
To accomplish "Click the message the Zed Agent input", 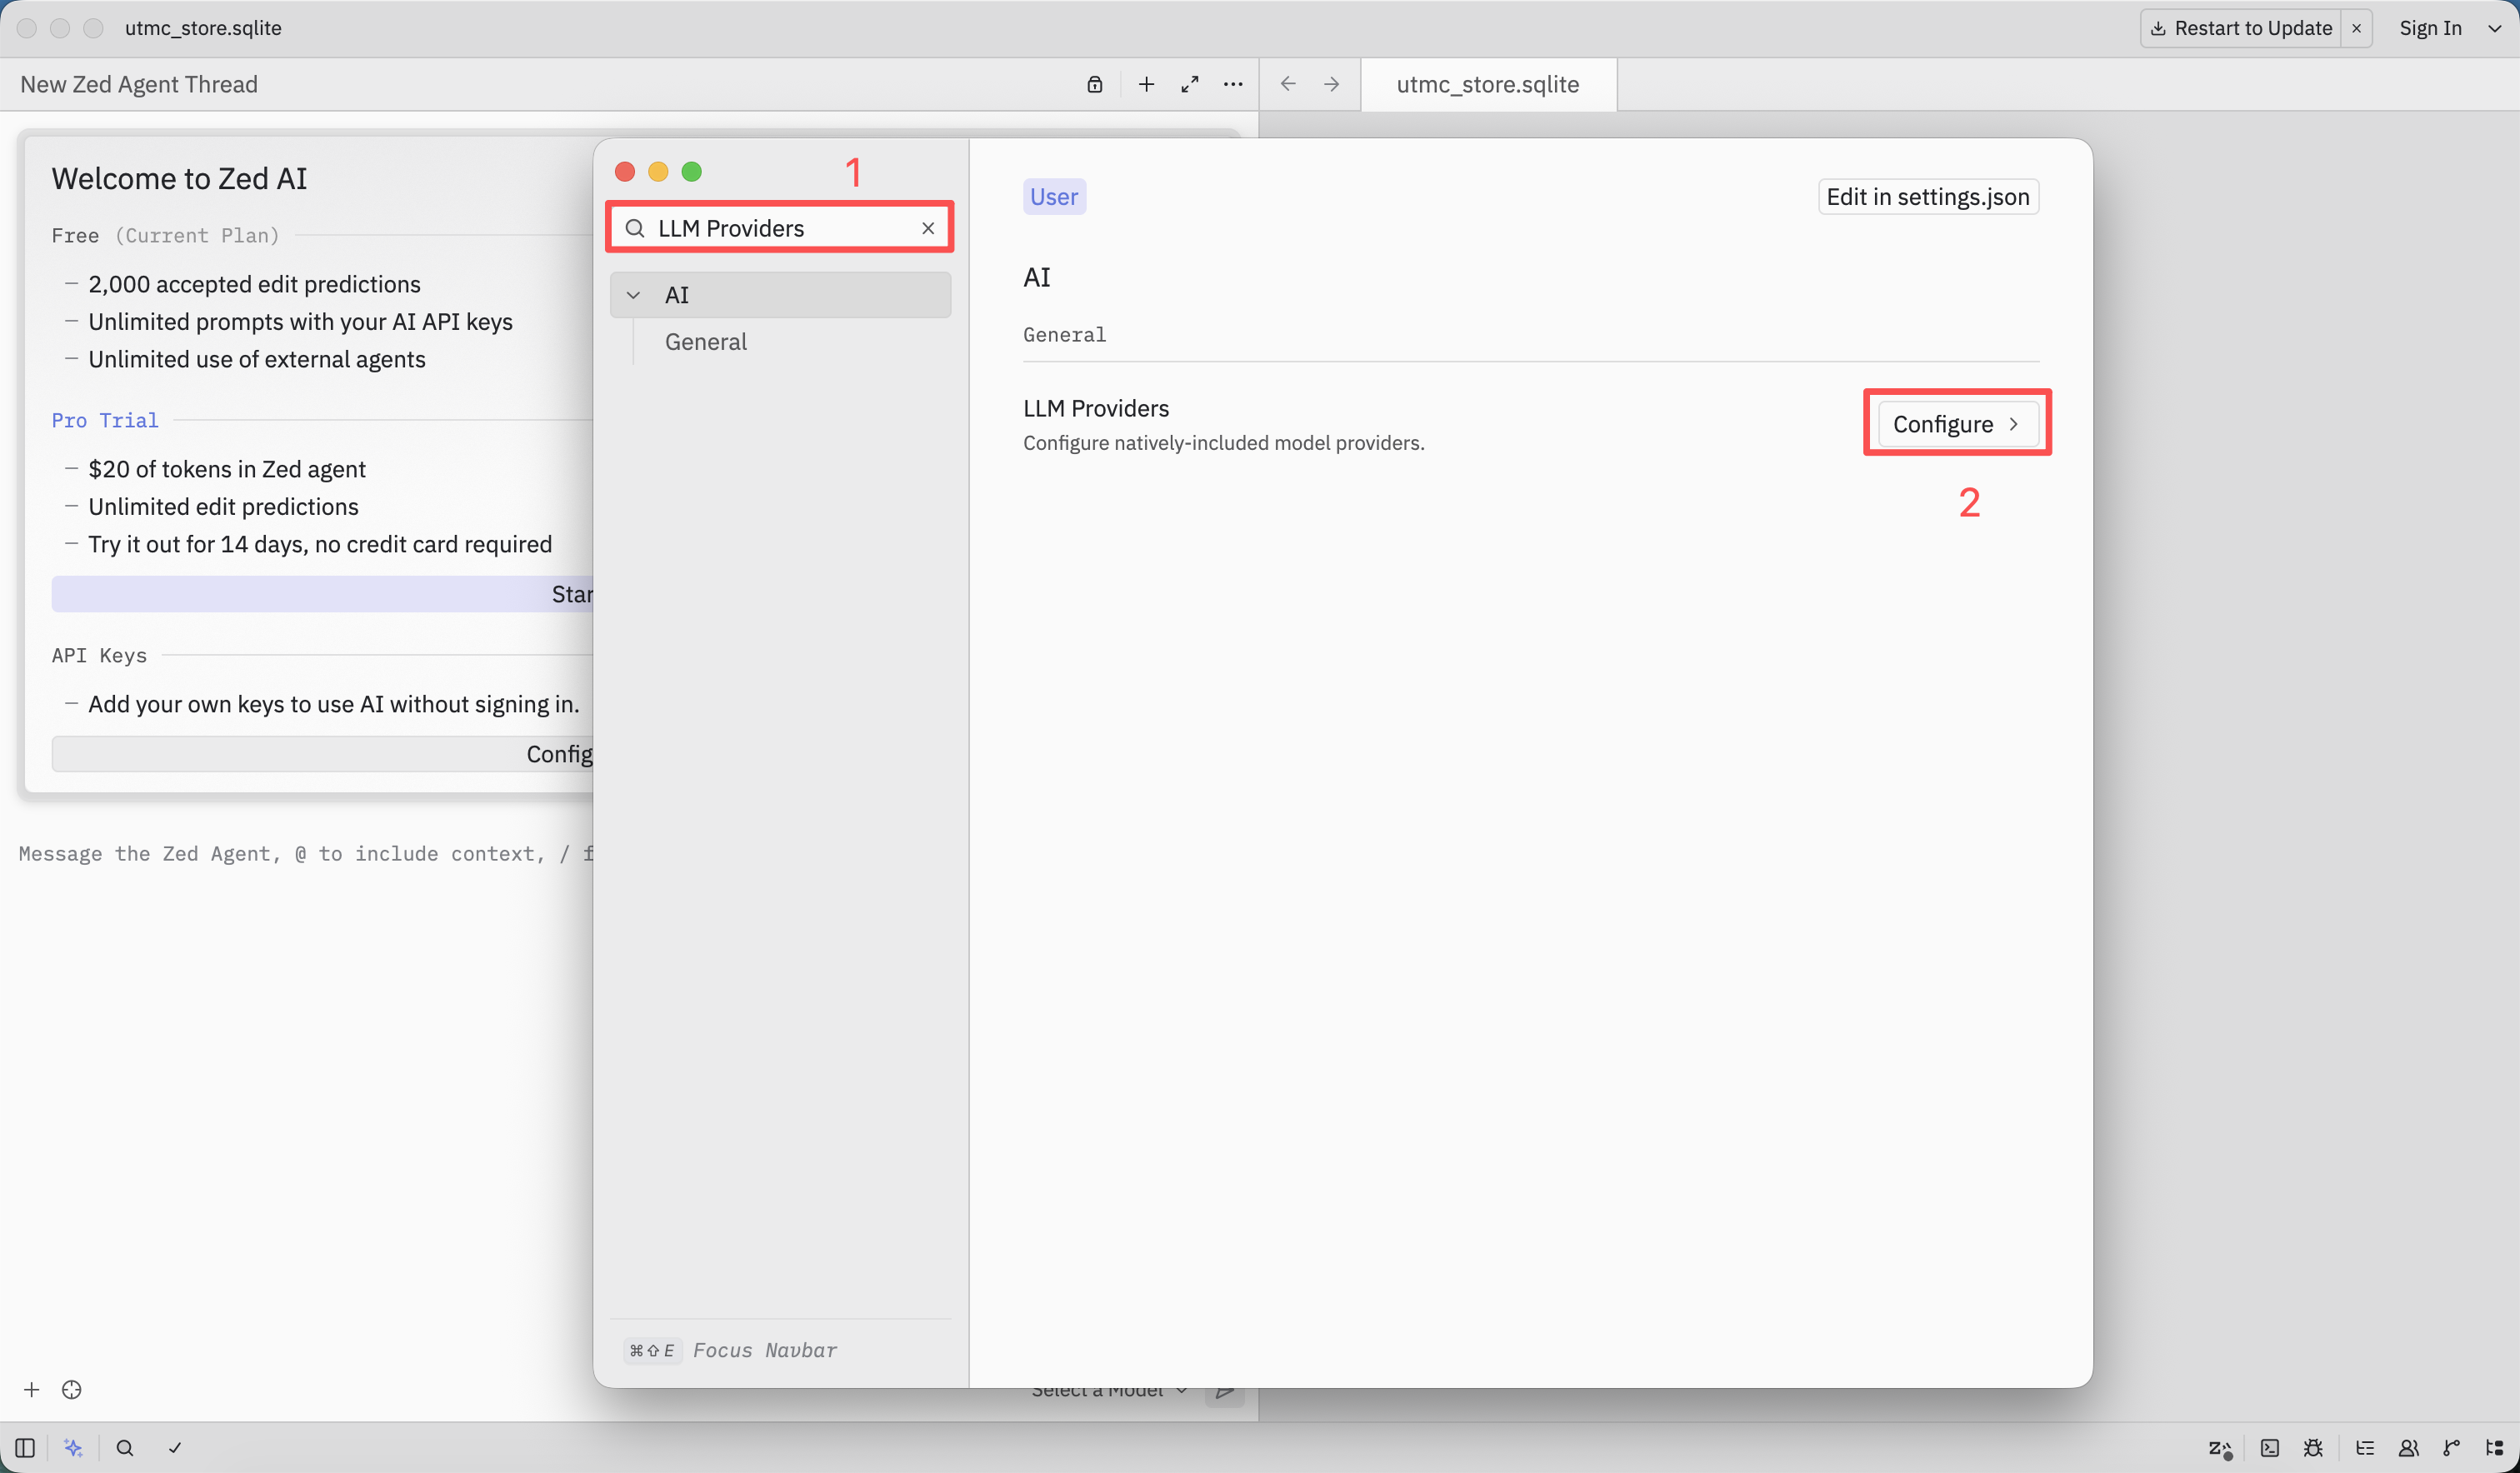I will [x=305, y=853].
